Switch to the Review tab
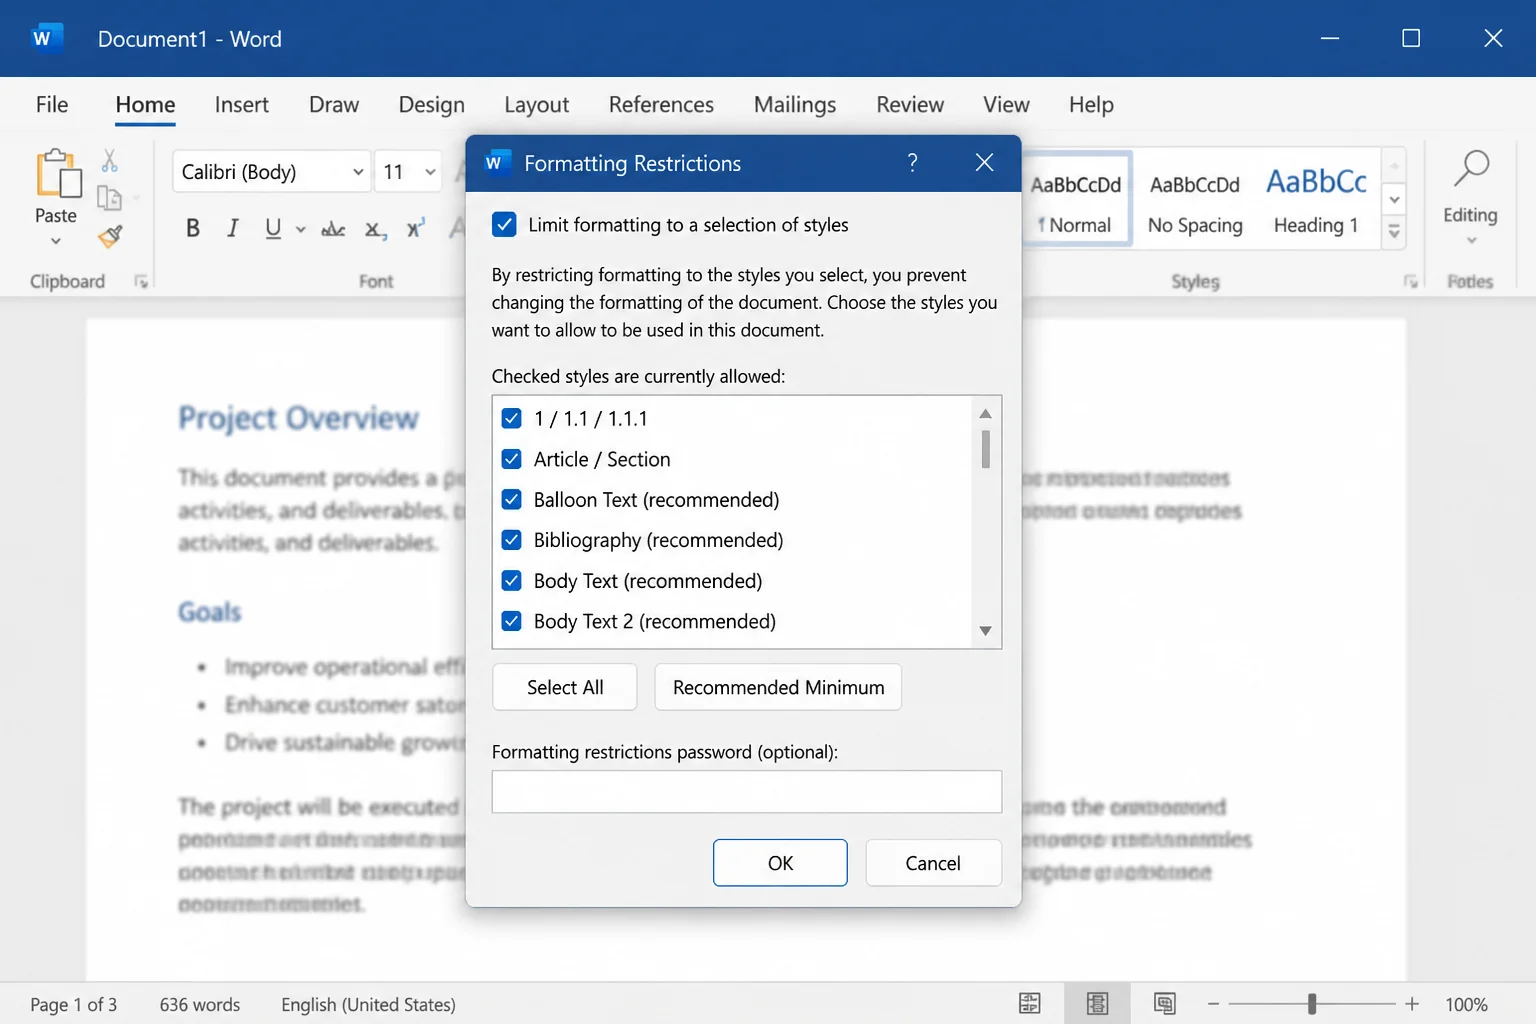This screenshot has width=1536, height=1024. (x=910, y=104)
